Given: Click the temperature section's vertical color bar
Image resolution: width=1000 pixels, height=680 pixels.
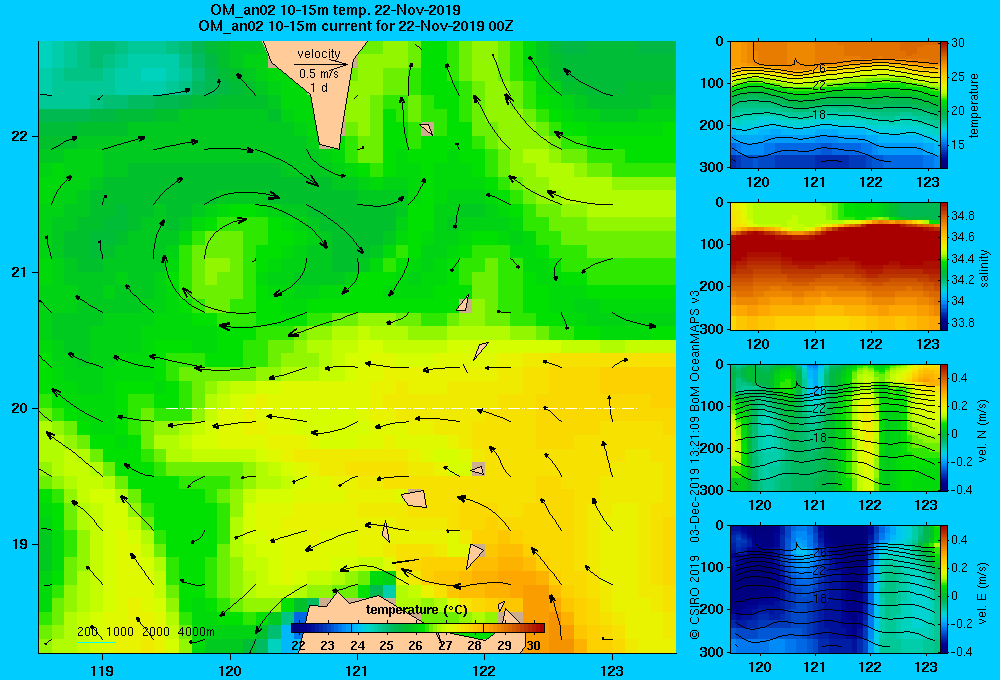Looking at the screenshot, I should (944, 105).
